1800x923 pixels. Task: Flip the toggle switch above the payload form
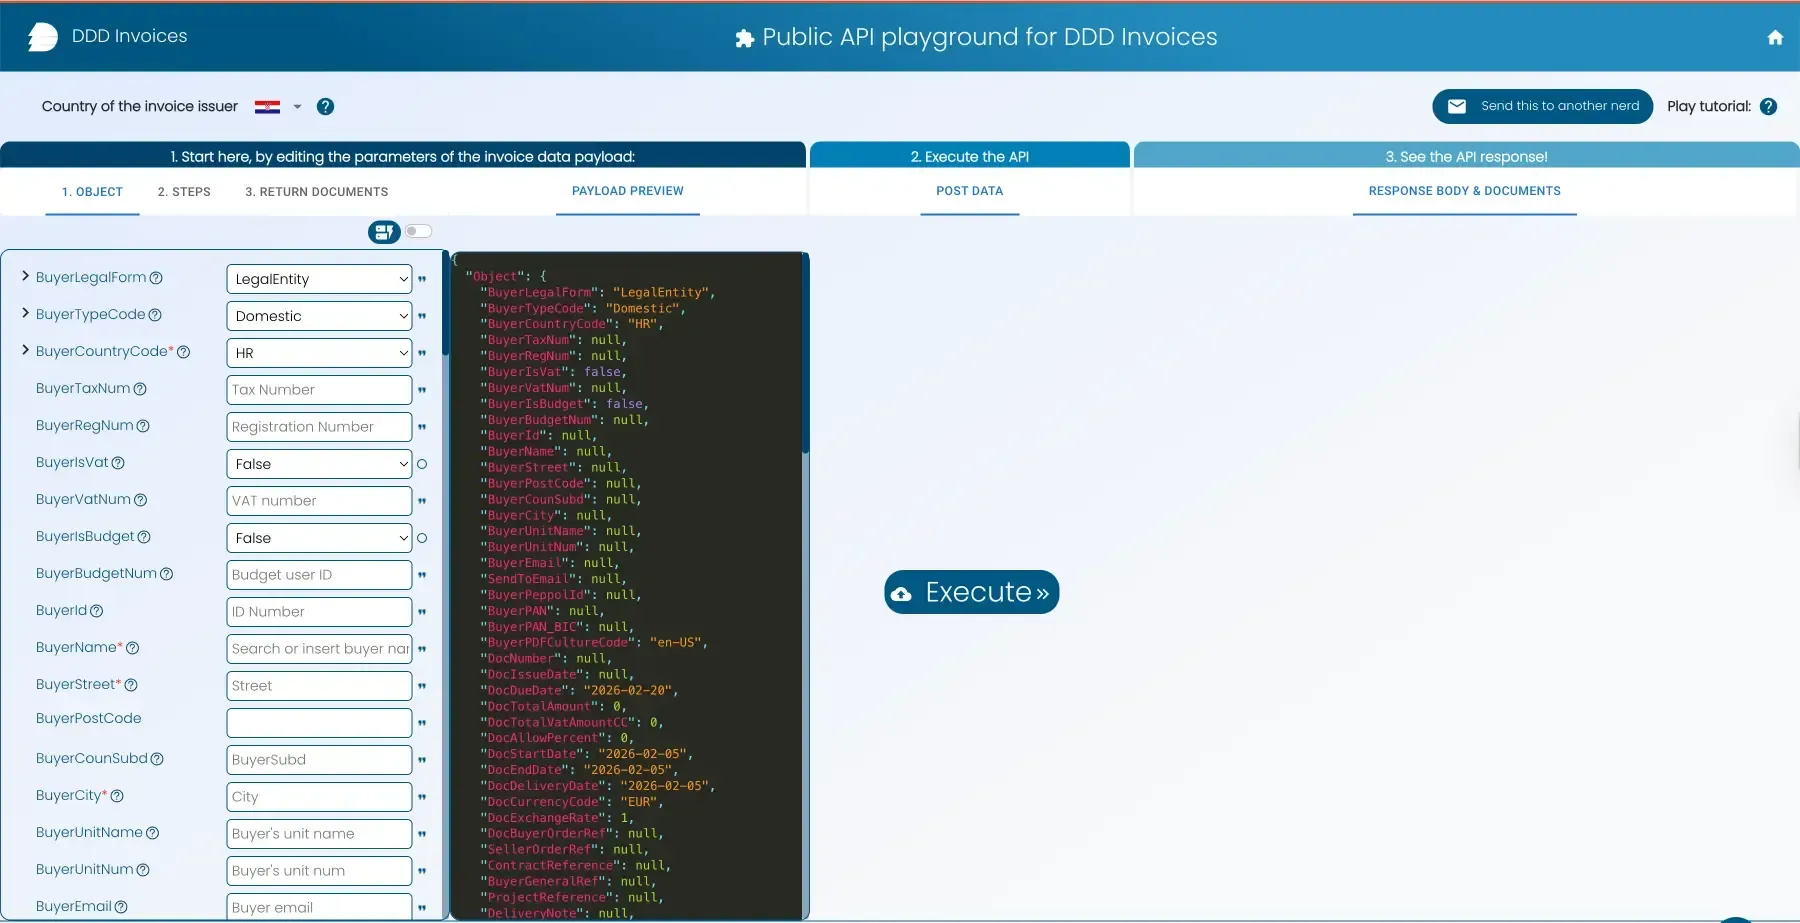point(419,231)
